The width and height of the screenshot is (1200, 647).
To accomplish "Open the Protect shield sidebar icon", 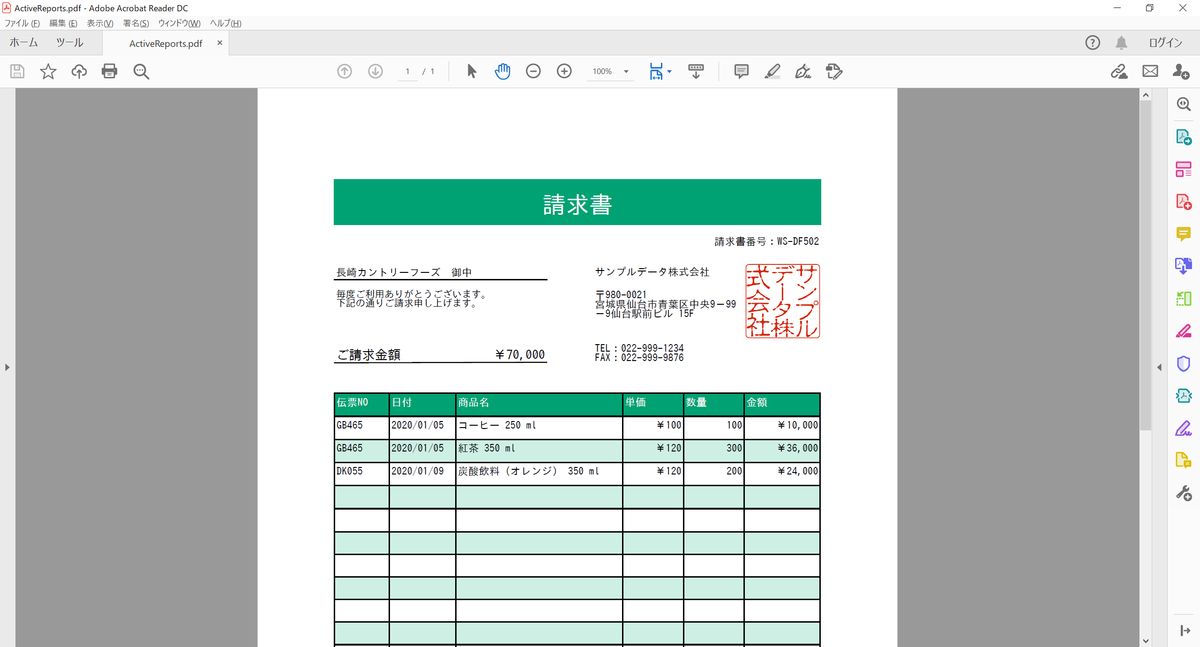I will [1183, 363].
